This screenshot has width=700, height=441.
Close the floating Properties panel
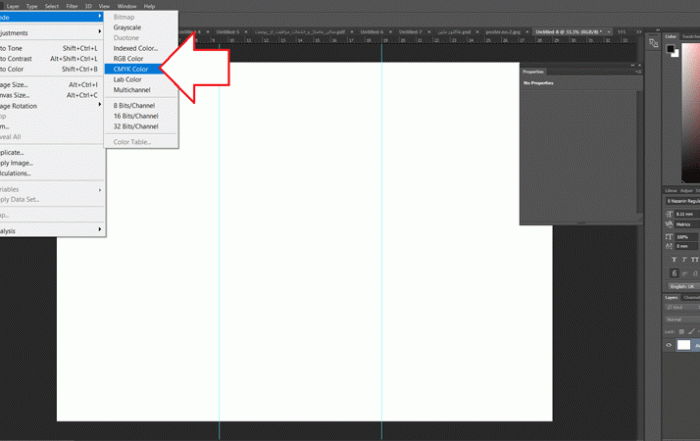click(639, 65)
